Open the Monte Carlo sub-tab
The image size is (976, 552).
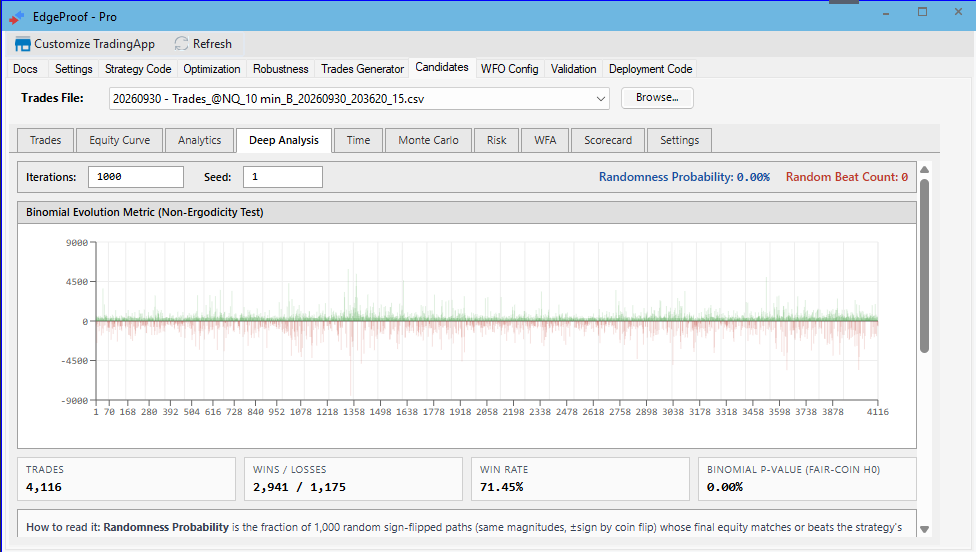click(x=428, y=140)
